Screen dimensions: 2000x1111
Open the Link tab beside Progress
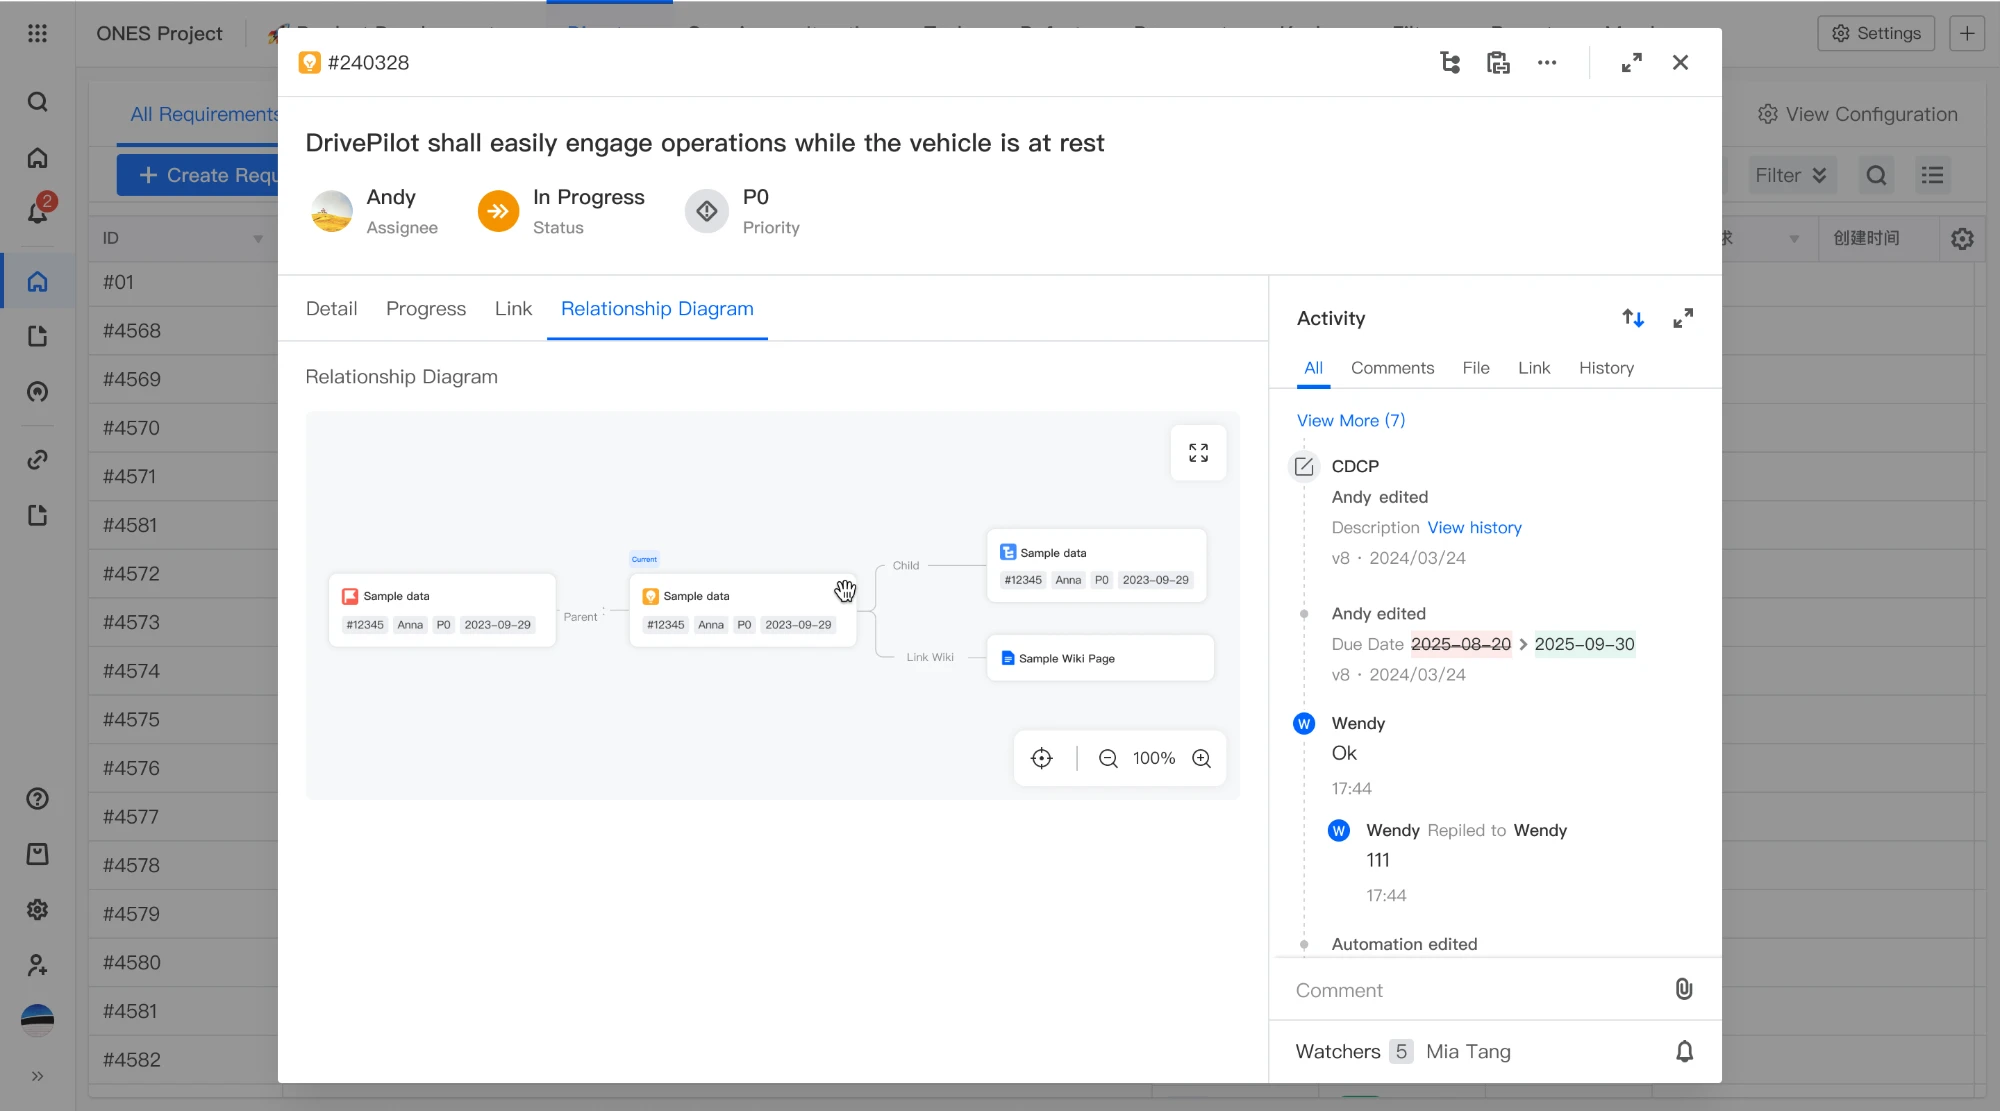(x=513, y=309)
